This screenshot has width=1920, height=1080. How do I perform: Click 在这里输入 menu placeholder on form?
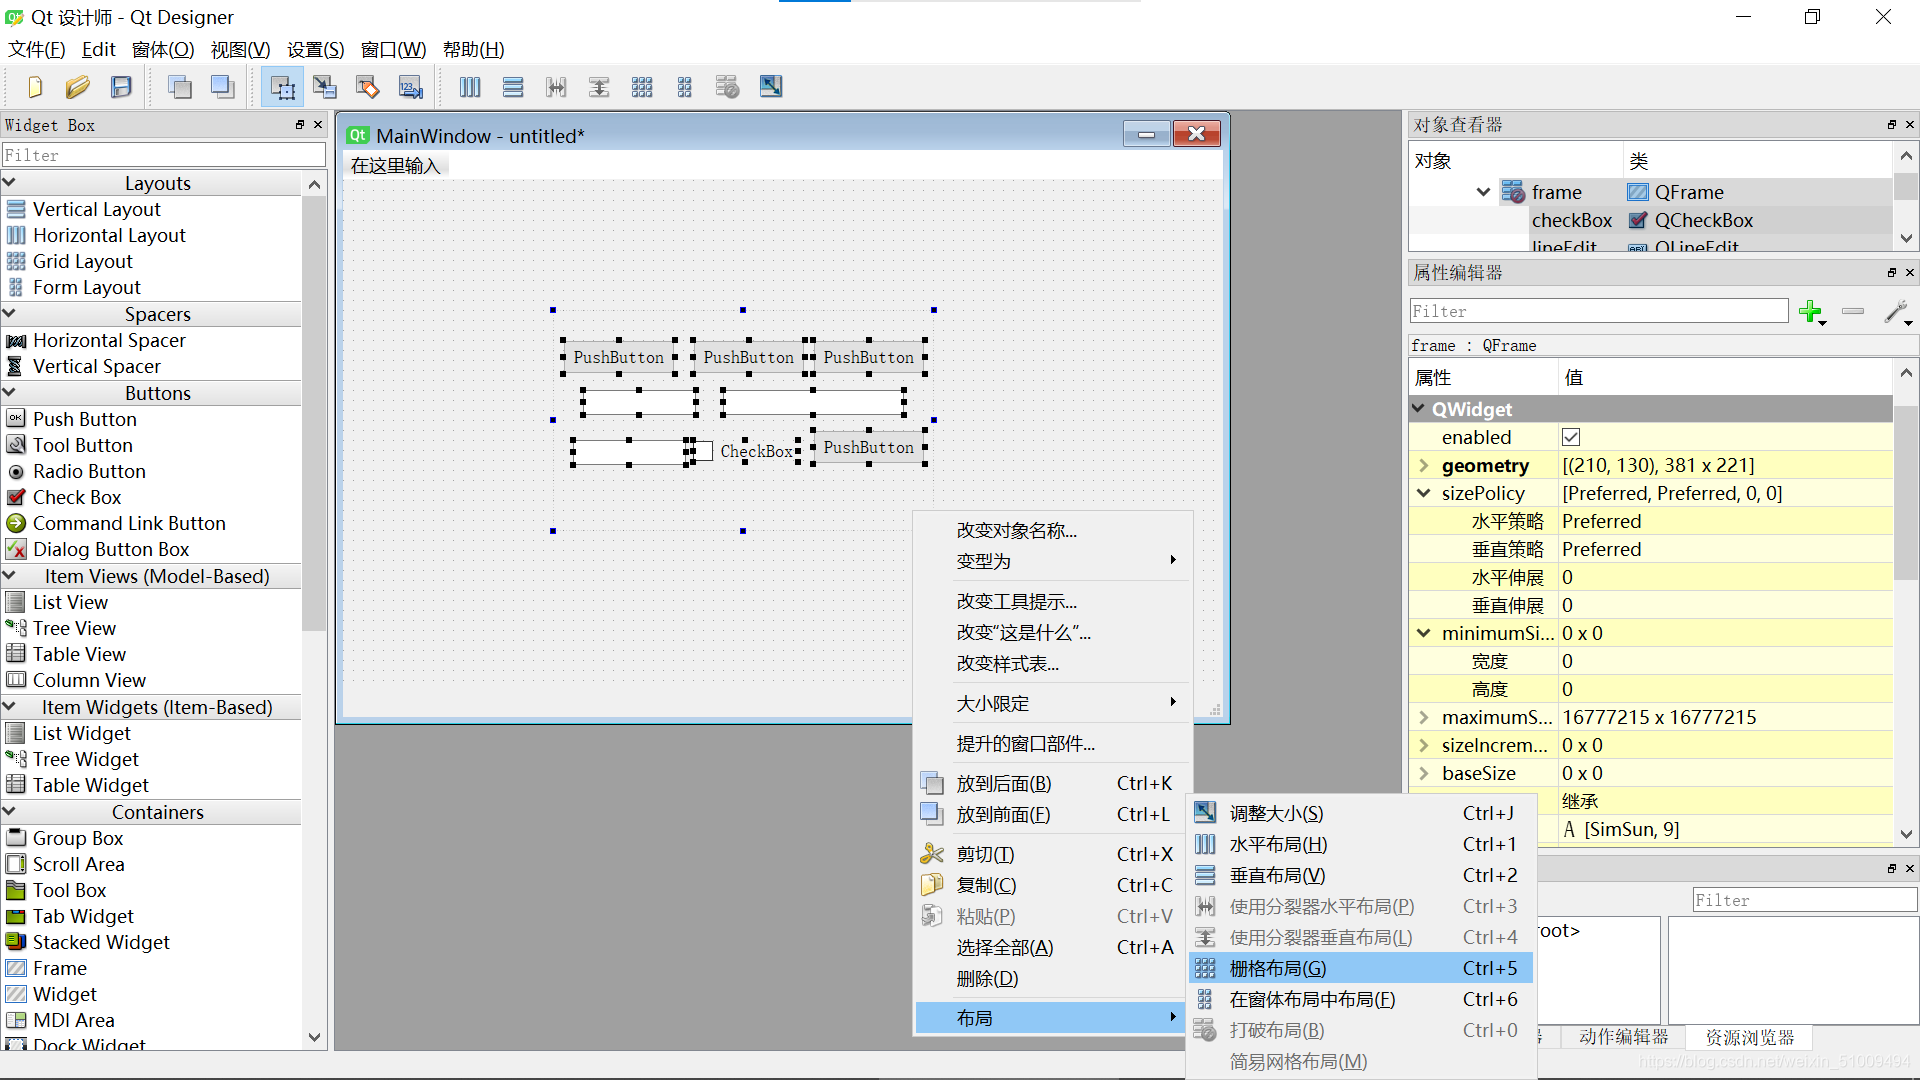click(395, 165)
